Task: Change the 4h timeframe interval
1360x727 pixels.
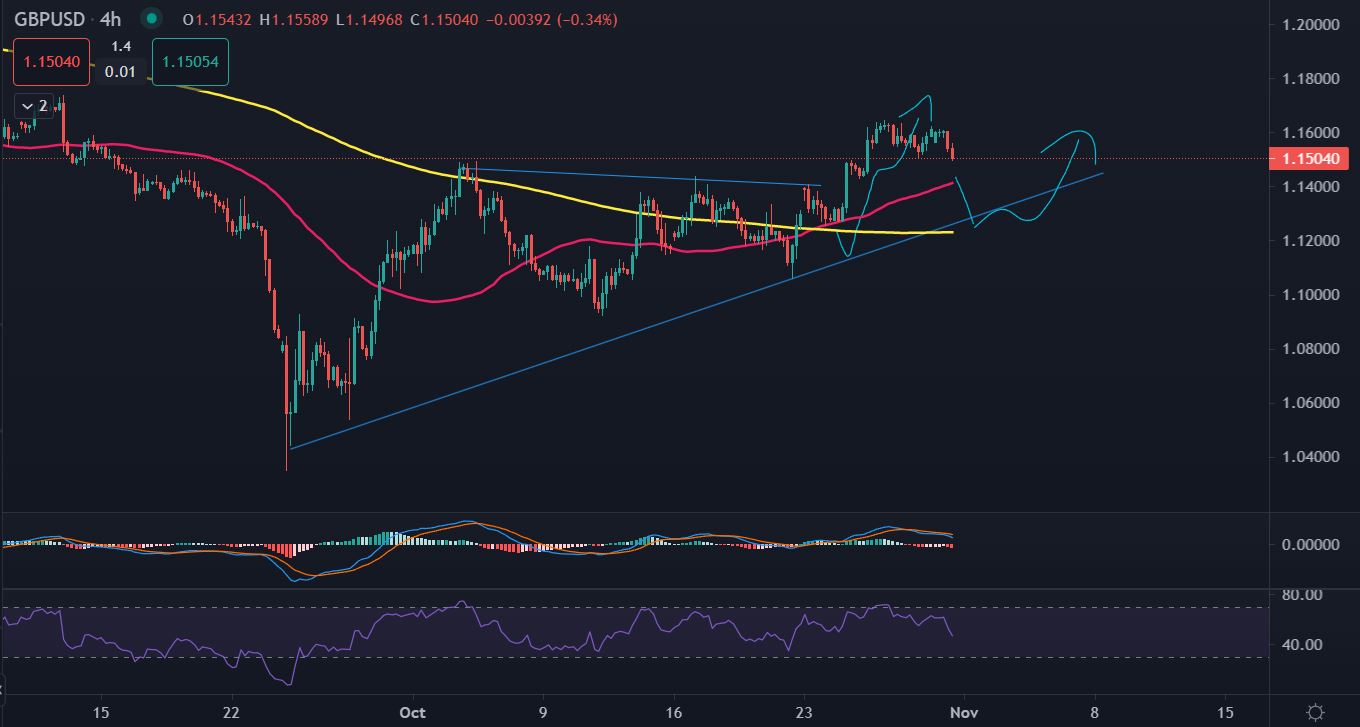Action: coord(110,19)
